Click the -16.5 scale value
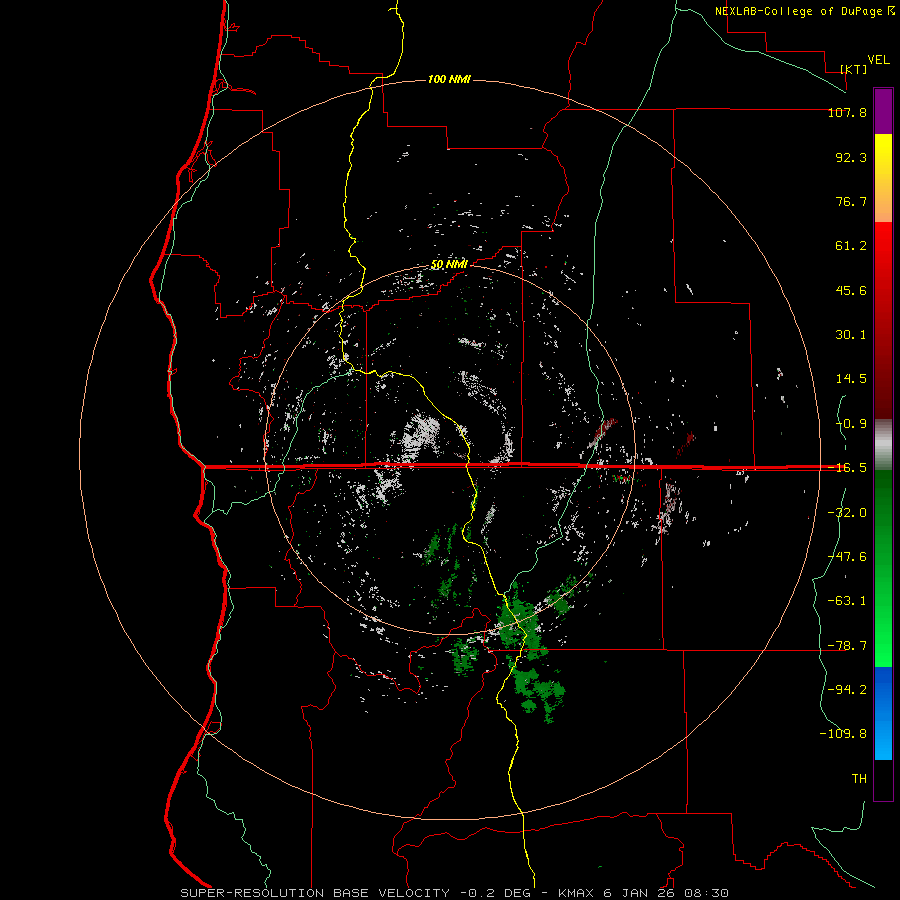 point(847,468)
